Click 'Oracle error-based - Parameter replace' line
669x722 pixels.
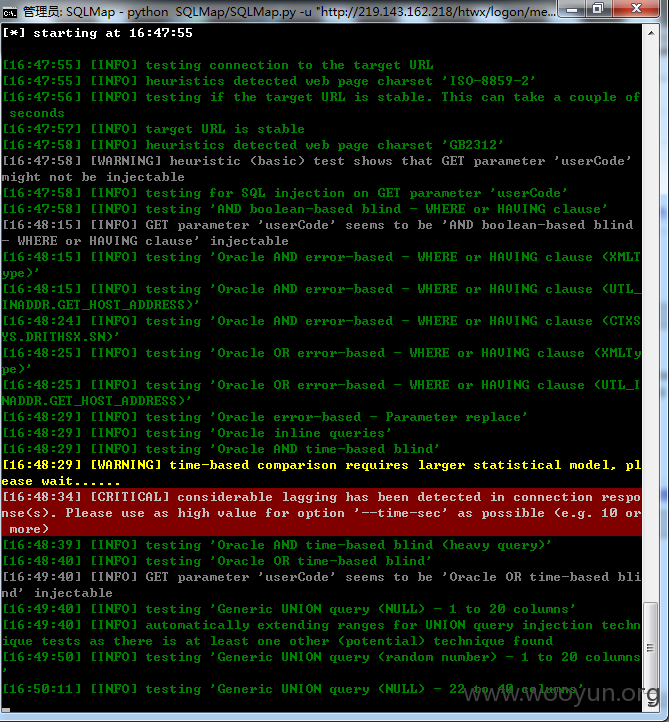(x=265, y=417)
